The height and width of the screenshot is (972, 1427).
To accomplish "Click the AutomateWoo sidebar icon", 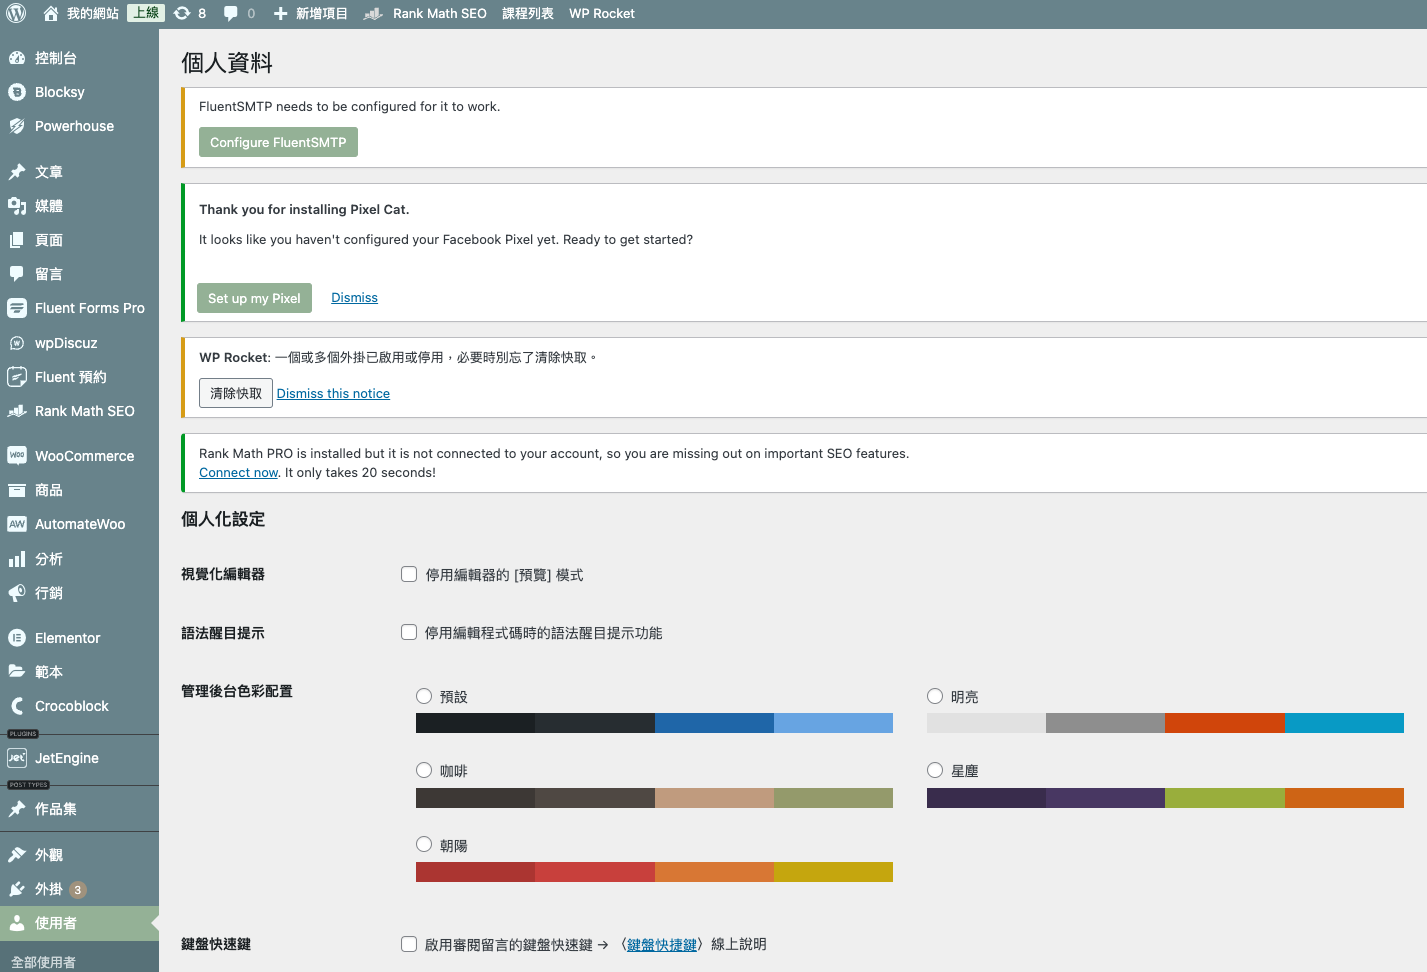I will pos(17,524).
